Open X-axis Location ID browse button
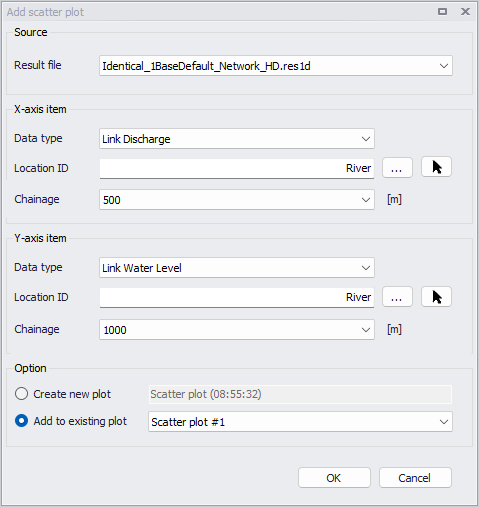The image size is (479, 507). click(x=397, y=168)
